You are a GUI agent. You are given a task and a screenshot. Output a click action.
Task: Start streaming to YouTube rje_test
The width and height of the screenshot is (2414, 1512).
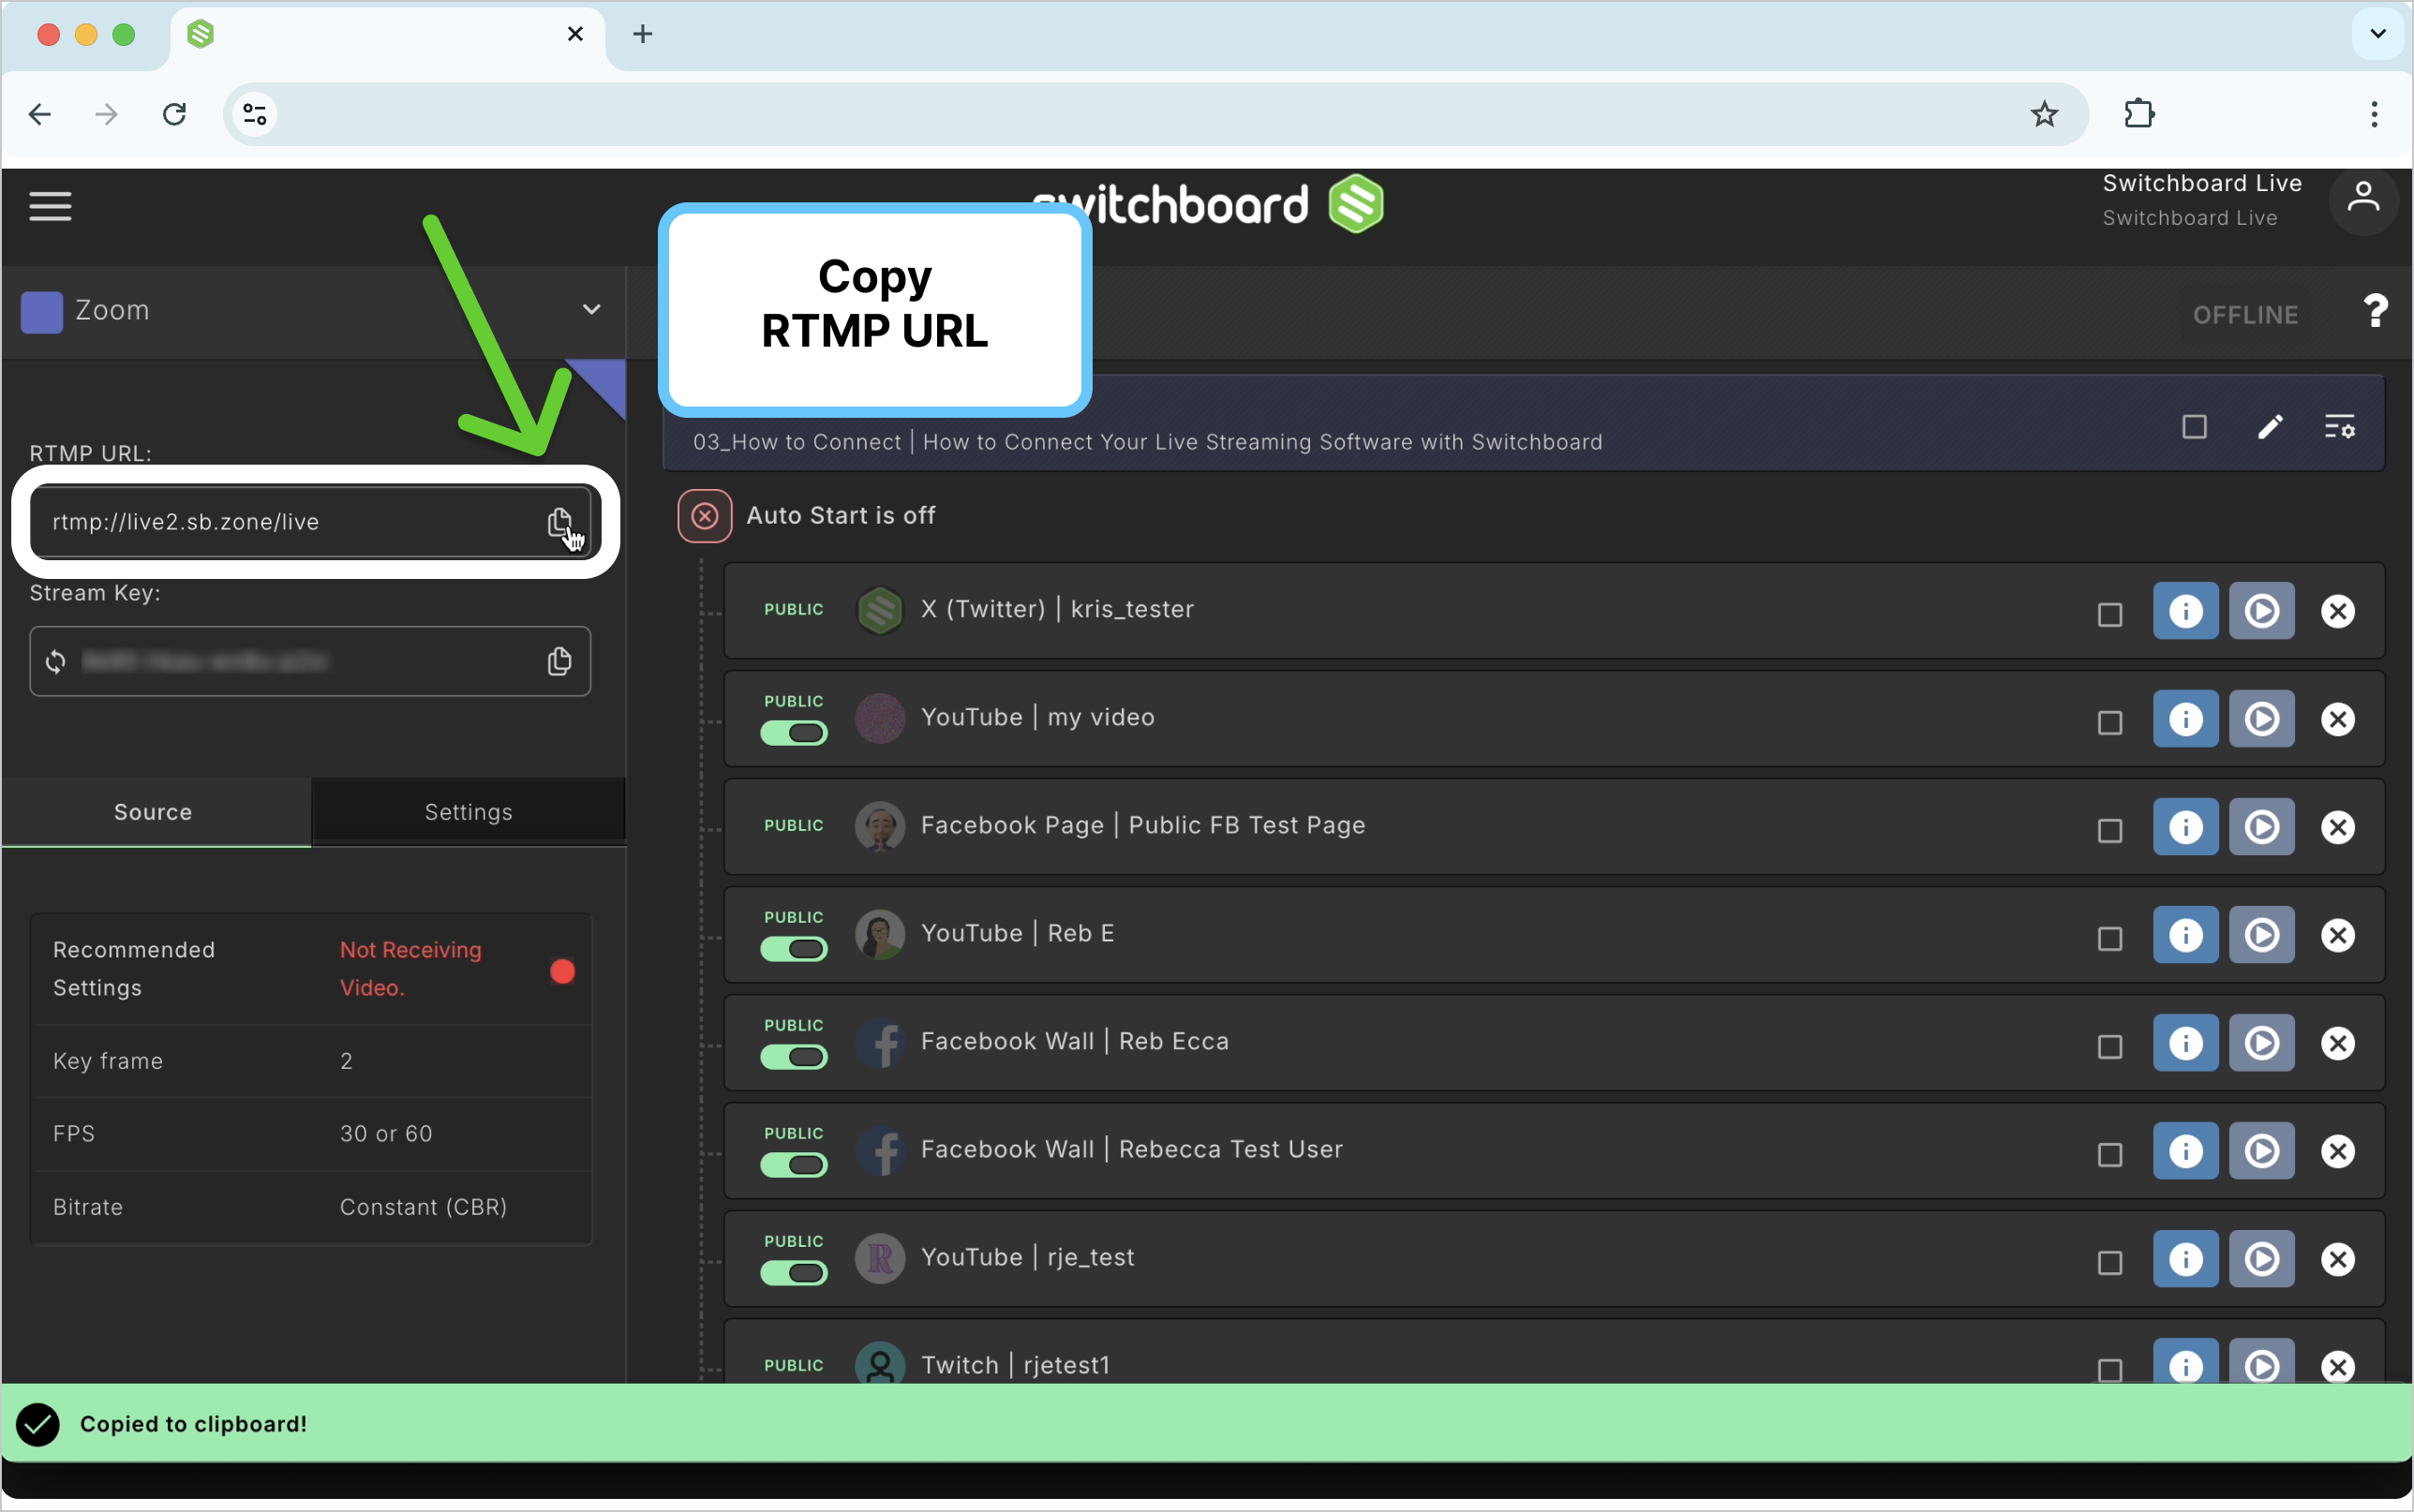(2261, 1259)
